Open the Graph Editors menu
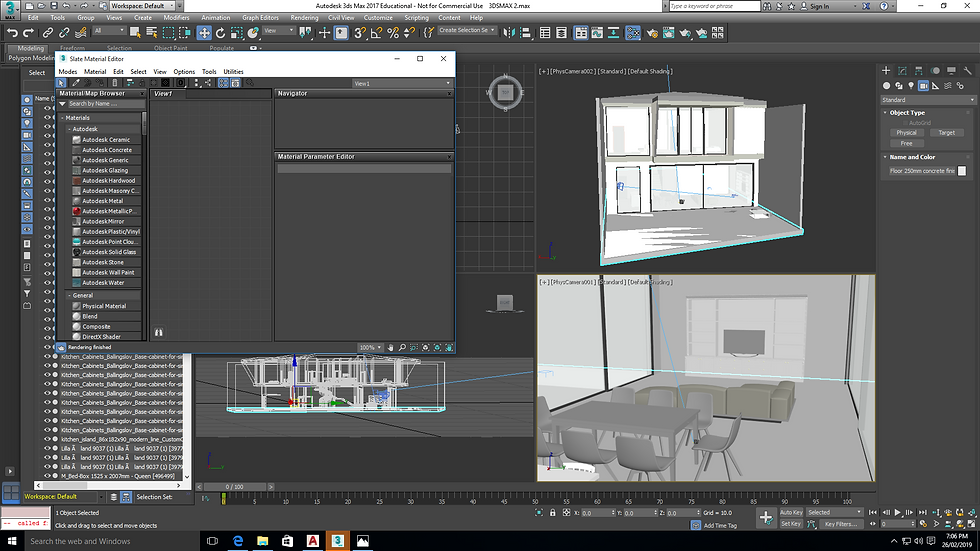980x551 pixels. click(x=260, y=17)
